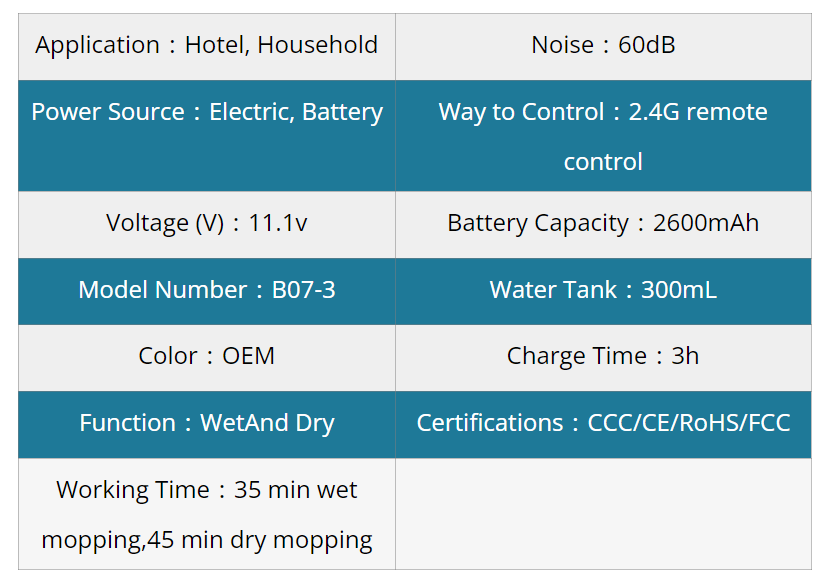Click the Color OEM cell
824x576 pixels.
pyautogui.click(x=207, y=358)
